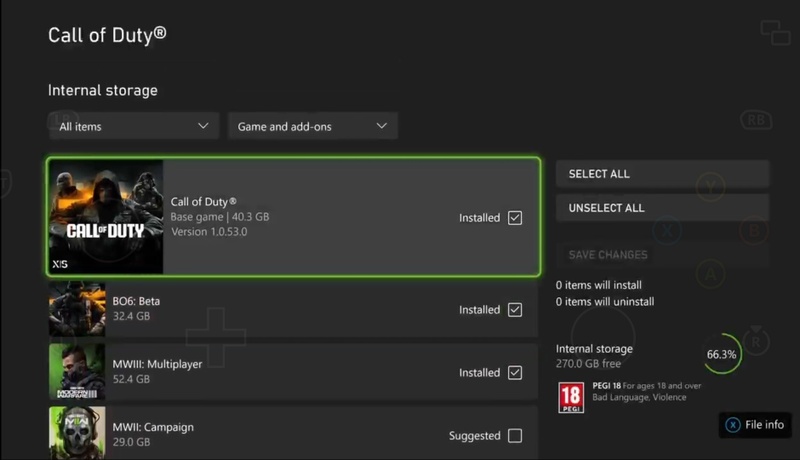Open the All items filter dropdown
800x460 pixels.
point(134,126)
